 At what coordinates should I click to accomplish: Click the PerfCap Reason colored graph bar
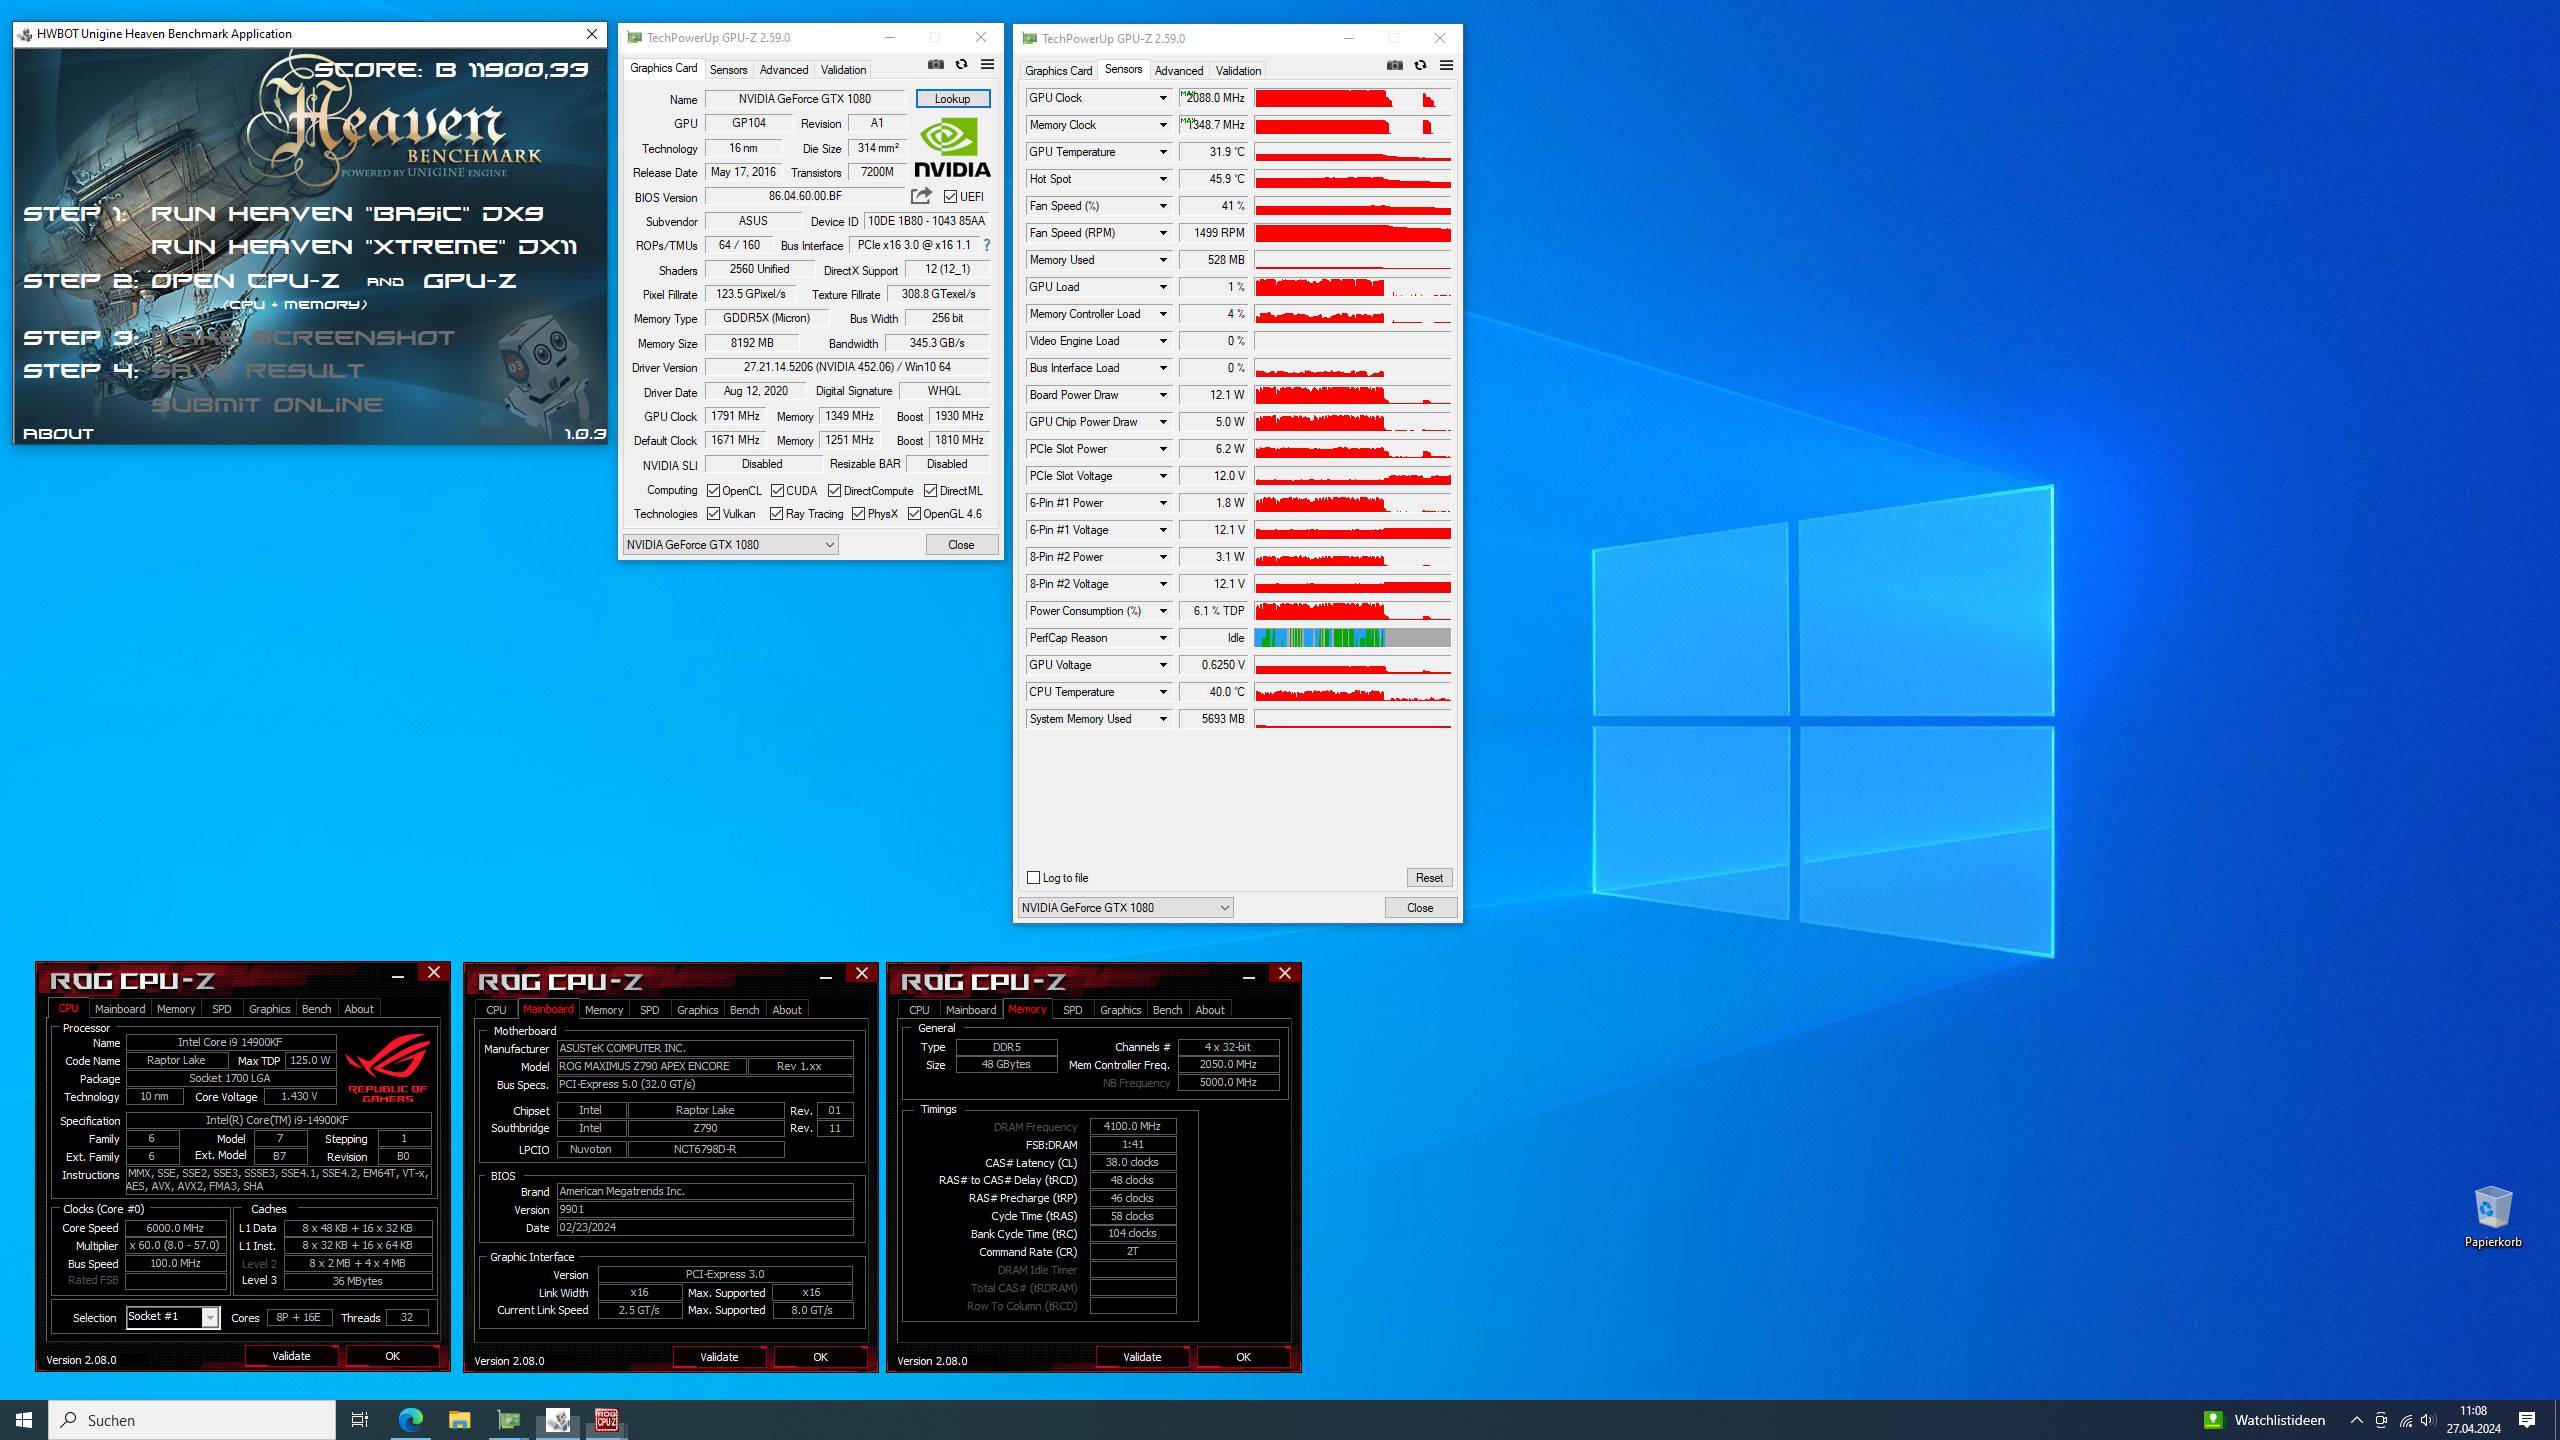pos(1352,638)
